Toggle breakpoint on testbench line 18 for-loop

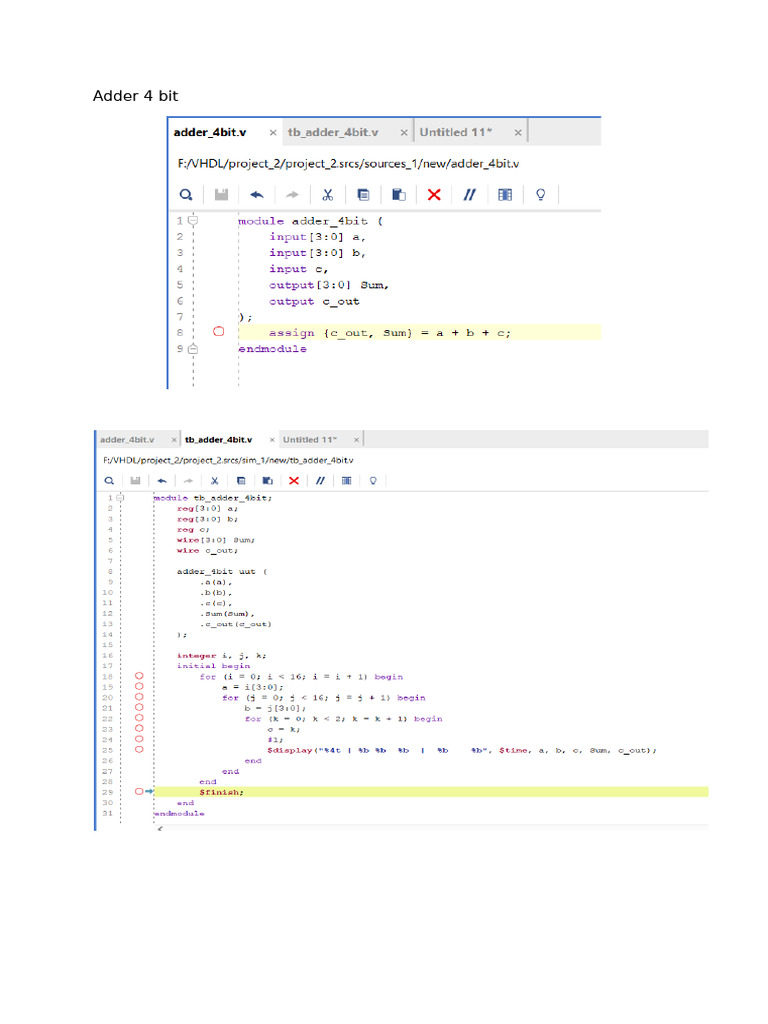point(139,676)
